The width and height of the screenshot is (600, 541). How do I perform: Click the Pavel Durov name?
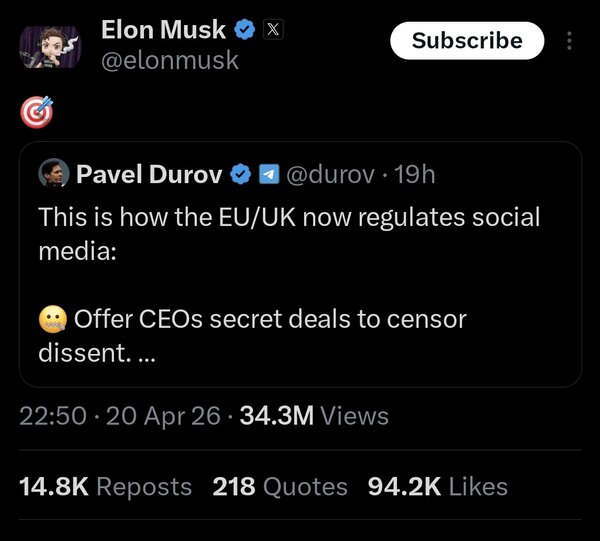pos(150,175)
